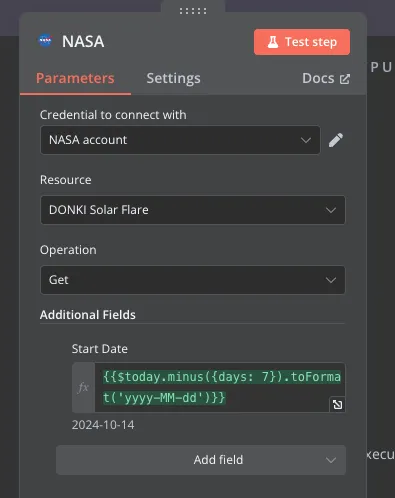This screenshot has height=498, width=395.
Task: Click the Operation field label
Action: [68, 250]
